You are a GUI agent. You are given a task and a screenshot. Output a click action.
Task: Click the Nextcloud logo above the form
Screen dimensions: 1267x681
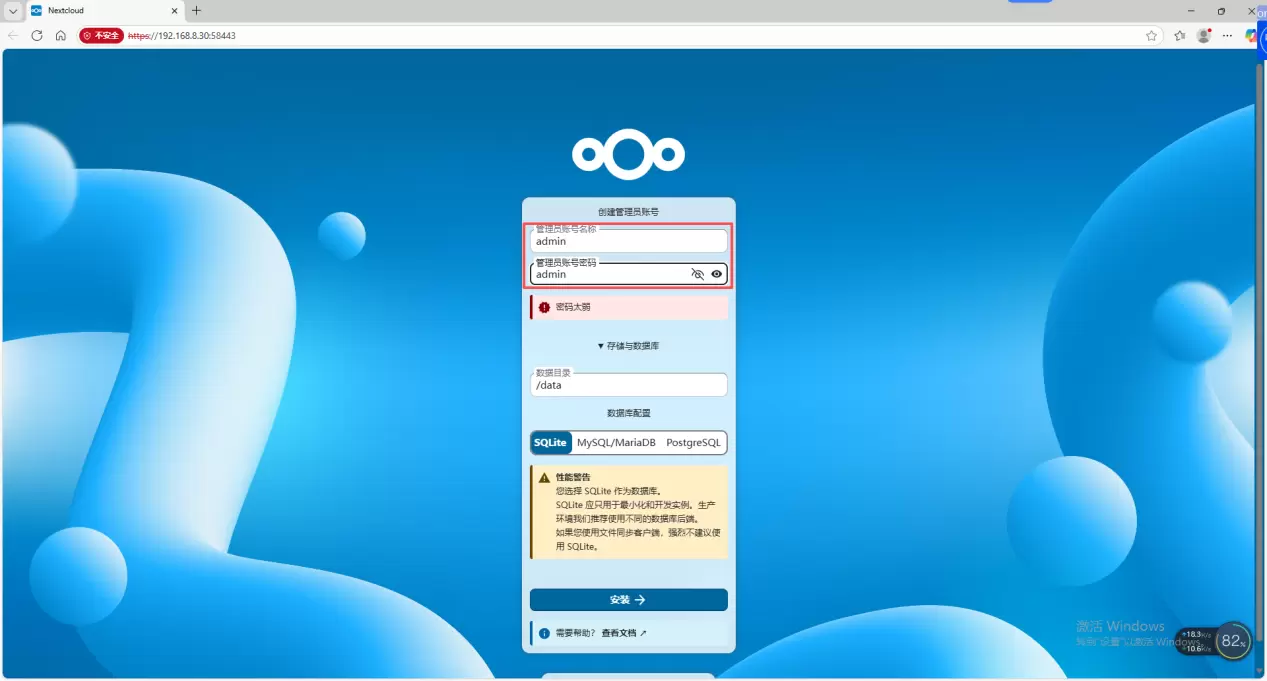pos(628,154)
